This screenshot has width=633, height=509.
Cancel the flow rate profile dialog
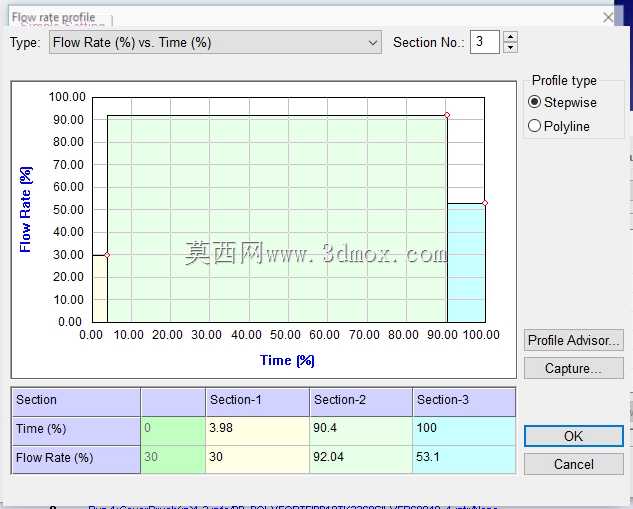(574, 464)
